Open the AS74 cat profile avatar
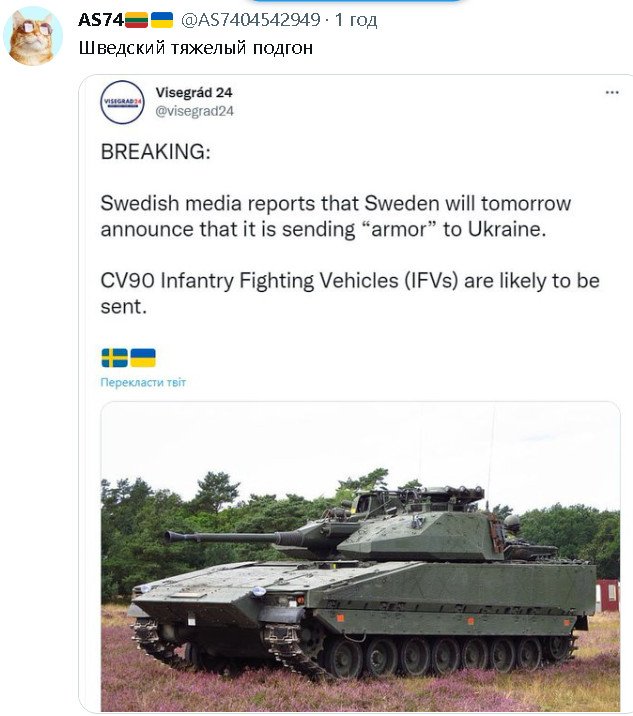 point(35,35)
